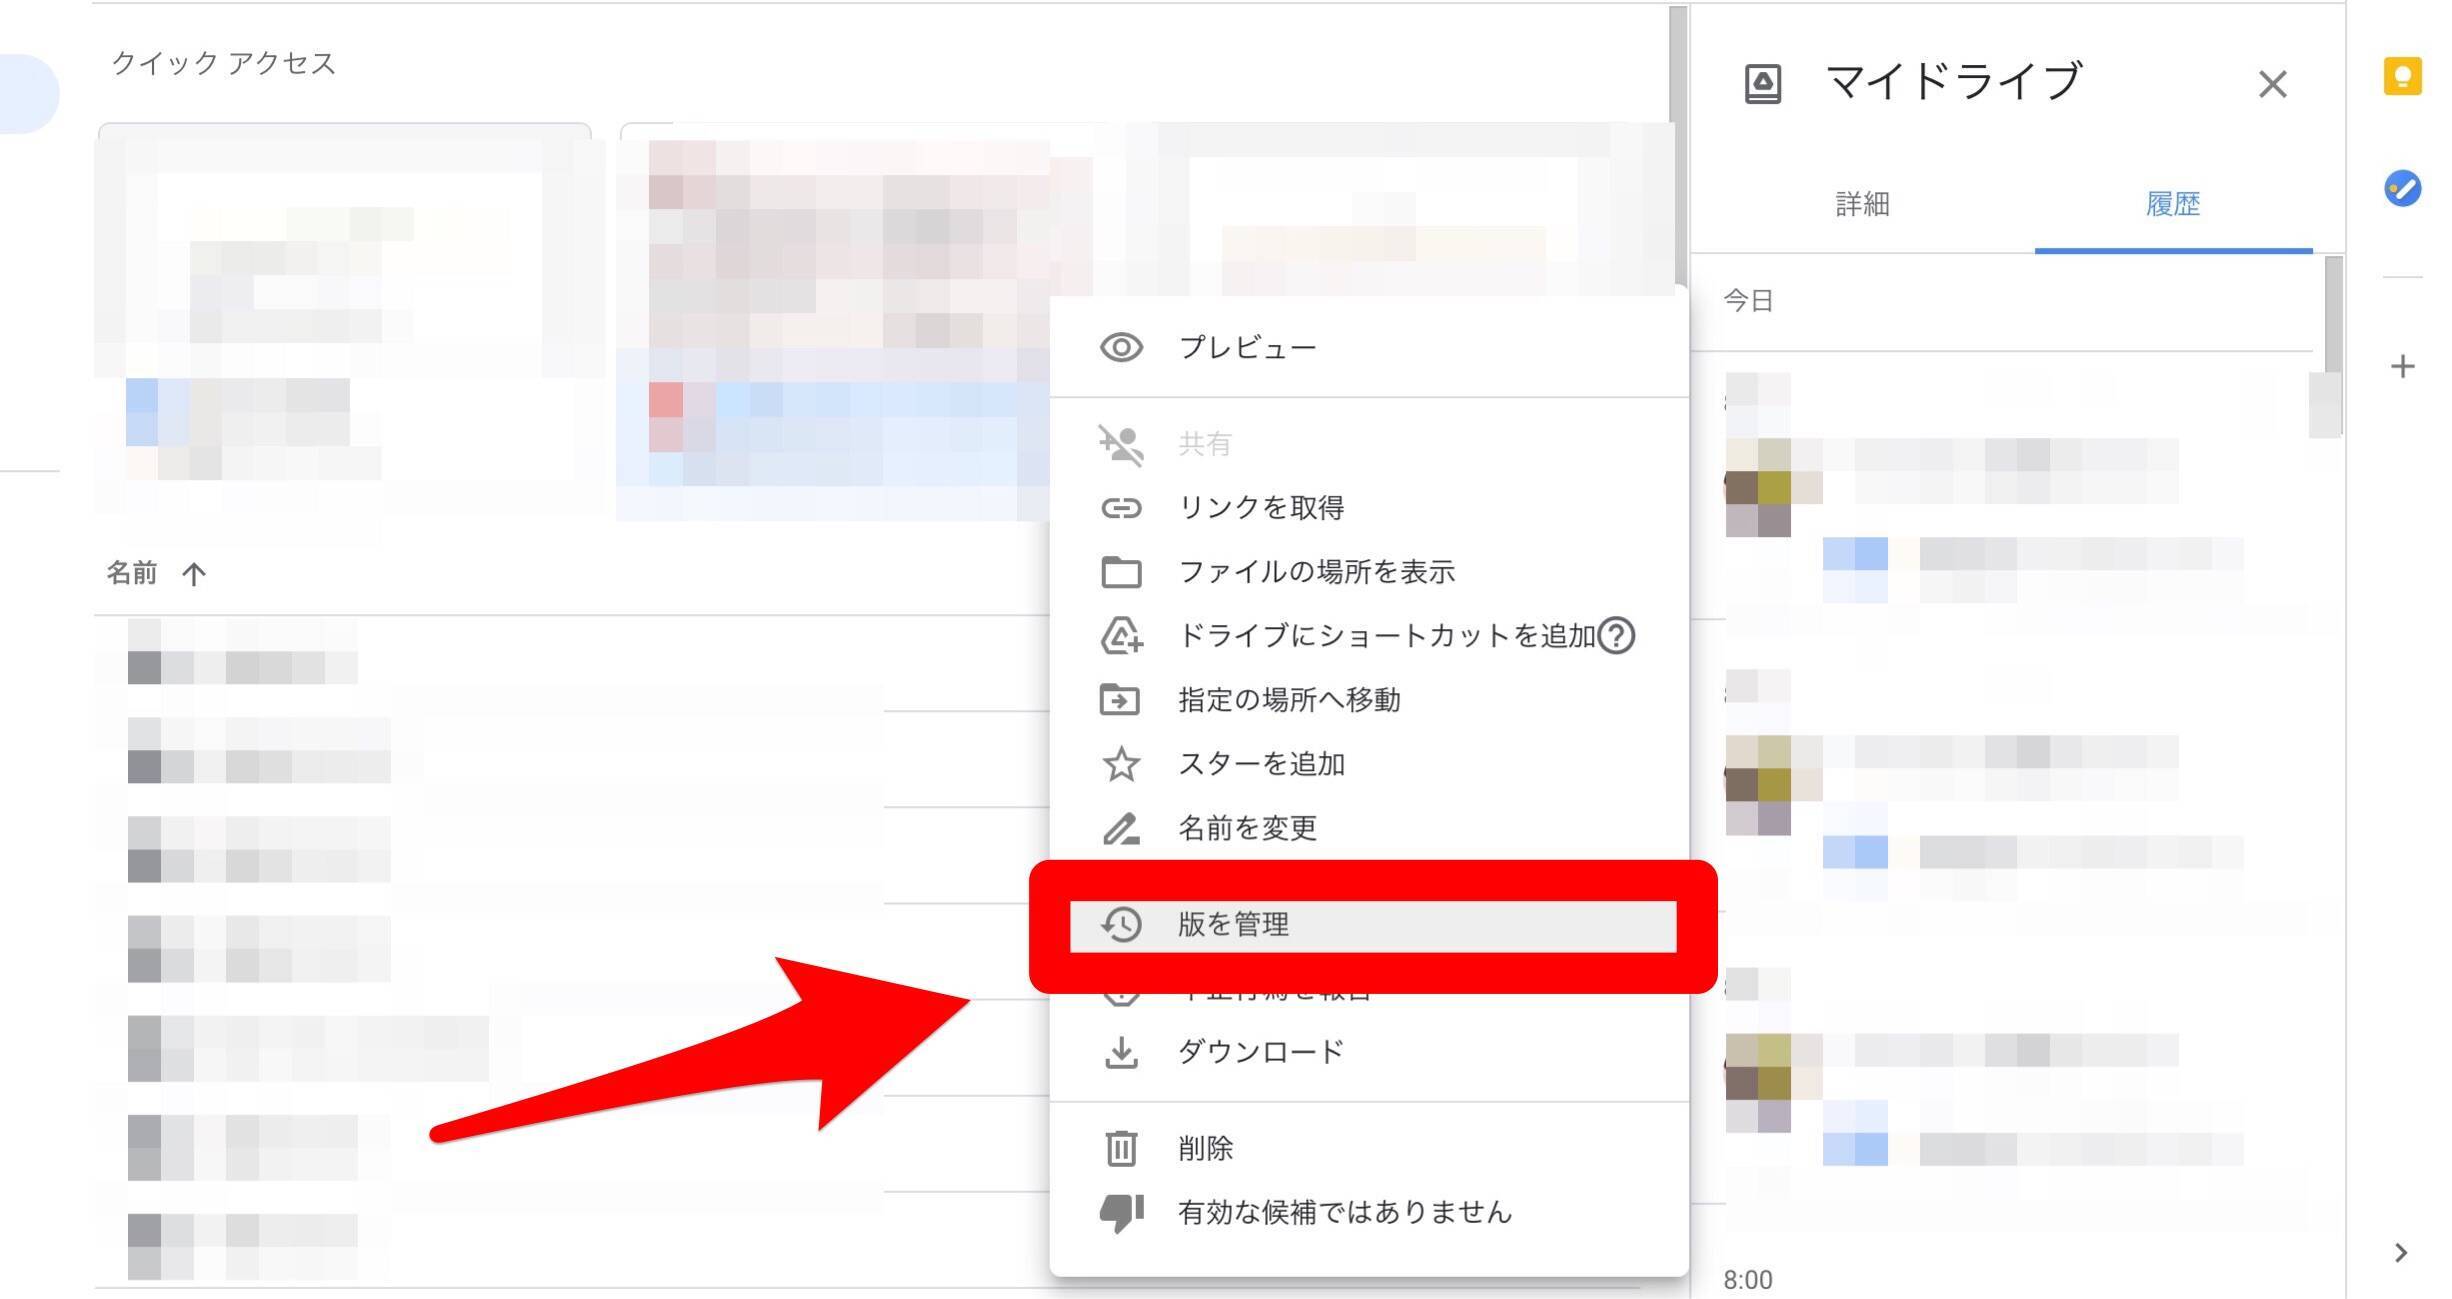Click the thumbs-down icon for 有効な候補ではありません
This screenshot has height=1299, width=2452.
[1121, 1212]
